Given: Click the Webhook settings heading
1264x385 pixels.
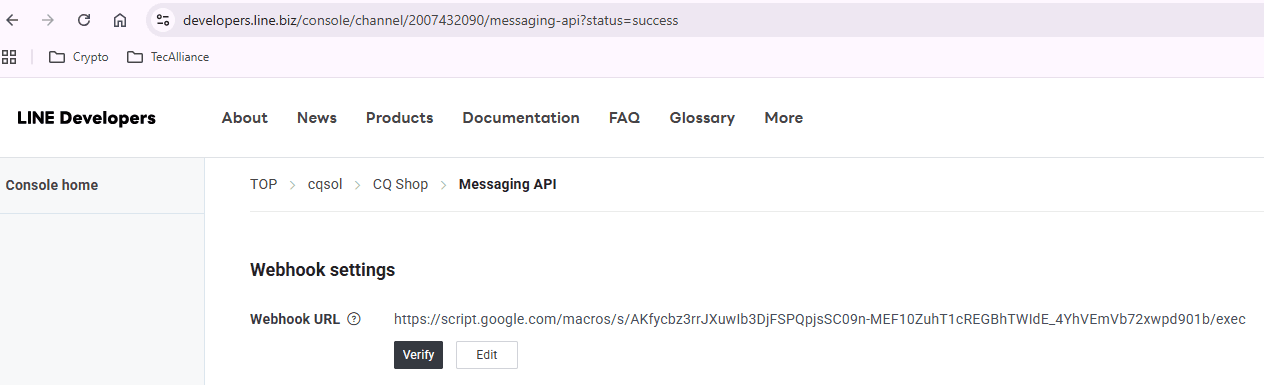Looking at the screenshot, I should click(x=322, y=270).
